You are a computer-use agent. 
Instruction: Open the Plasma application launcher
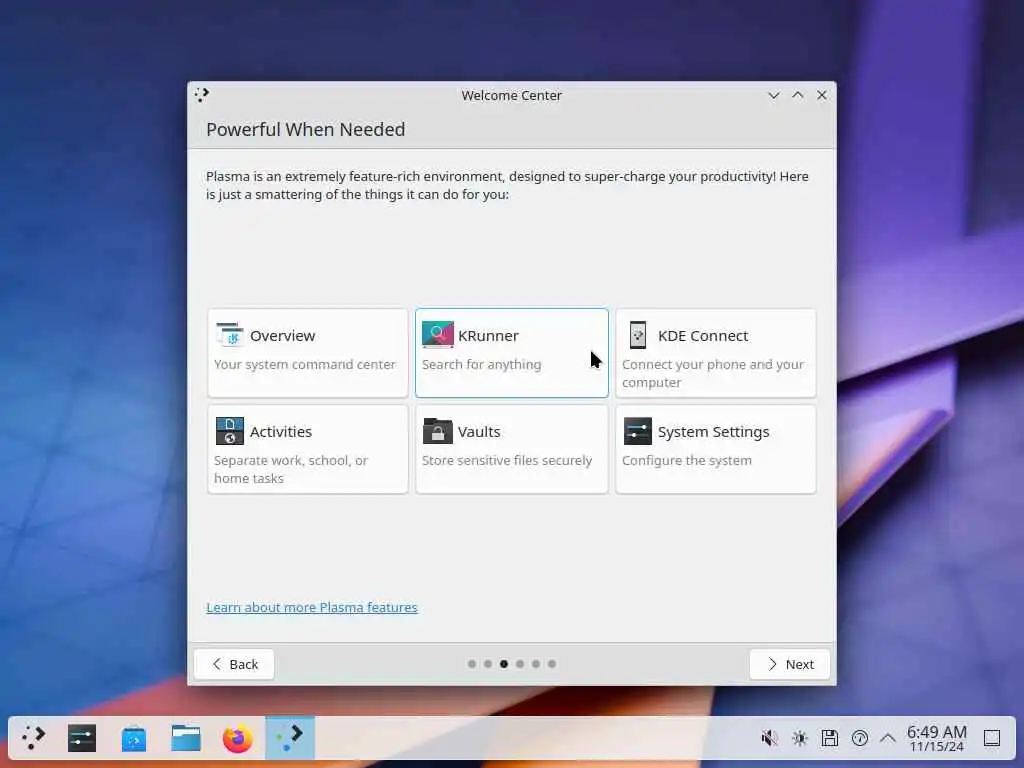[33, 738]
